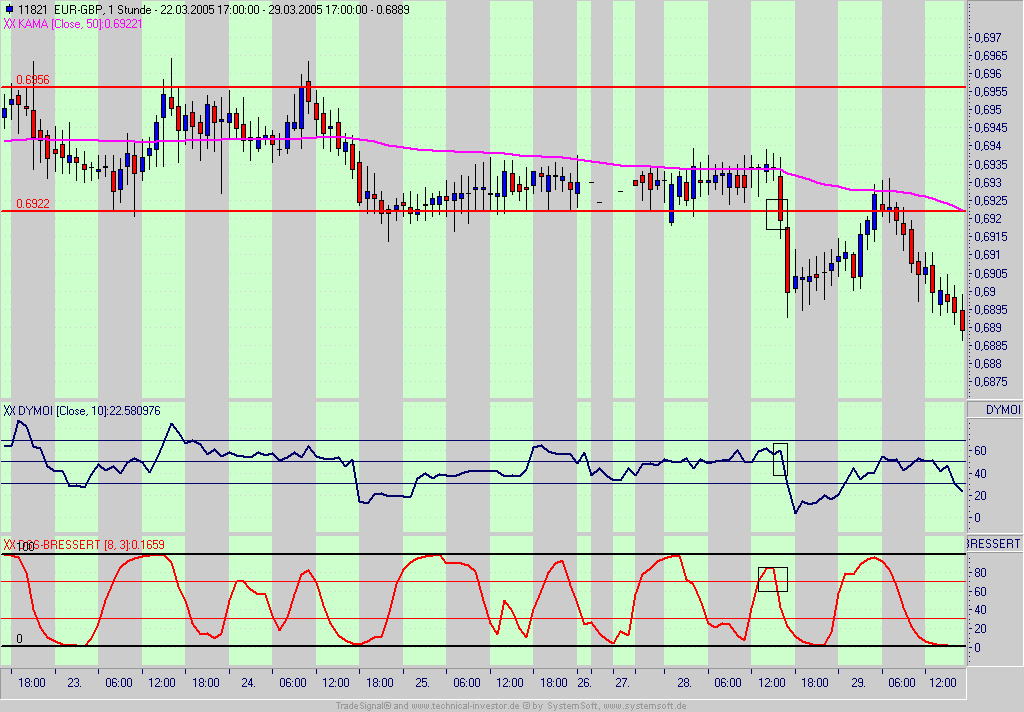This screenshot has height=712, width=1024.
Task: Click the 0.6925 price axis value
Action: pyautogui.click(x=990, y=200)
